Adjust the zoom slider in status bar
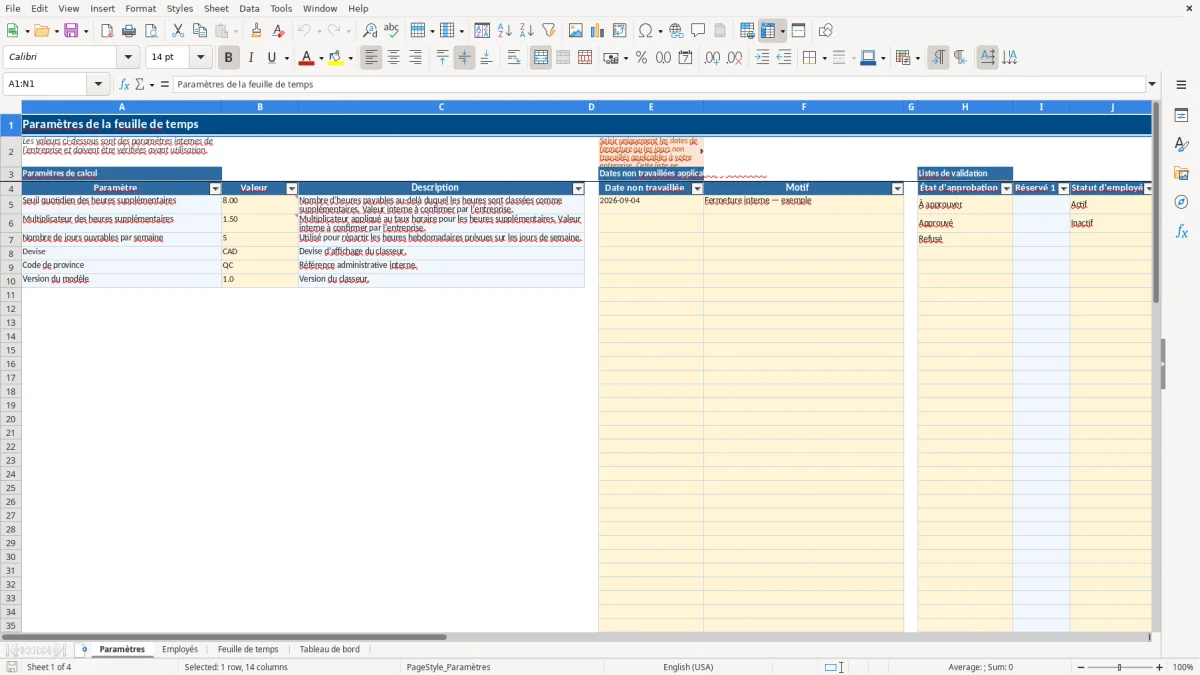The height and width of the screenshot is (675, 1200). tap(1119, 667)
